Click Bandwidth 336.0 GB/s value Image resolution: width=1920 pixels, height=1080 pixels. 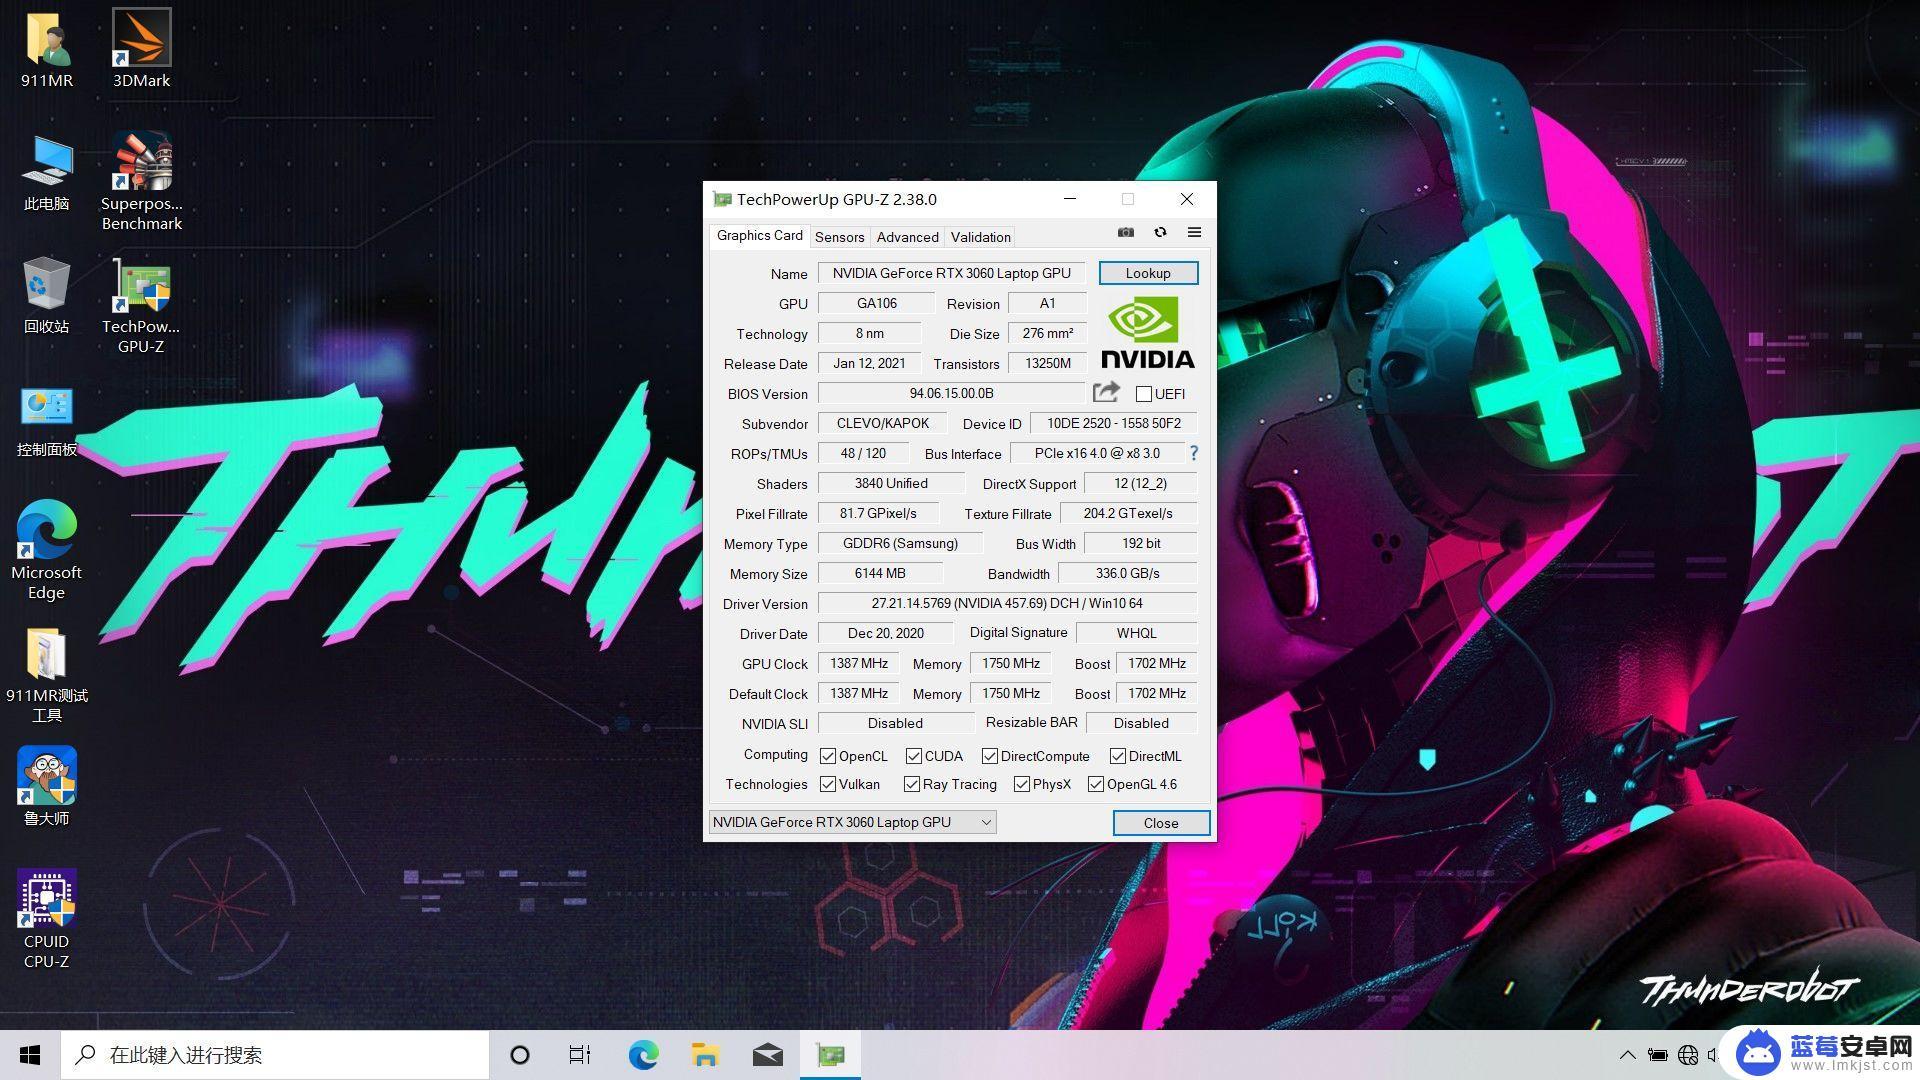[1127, 573]
